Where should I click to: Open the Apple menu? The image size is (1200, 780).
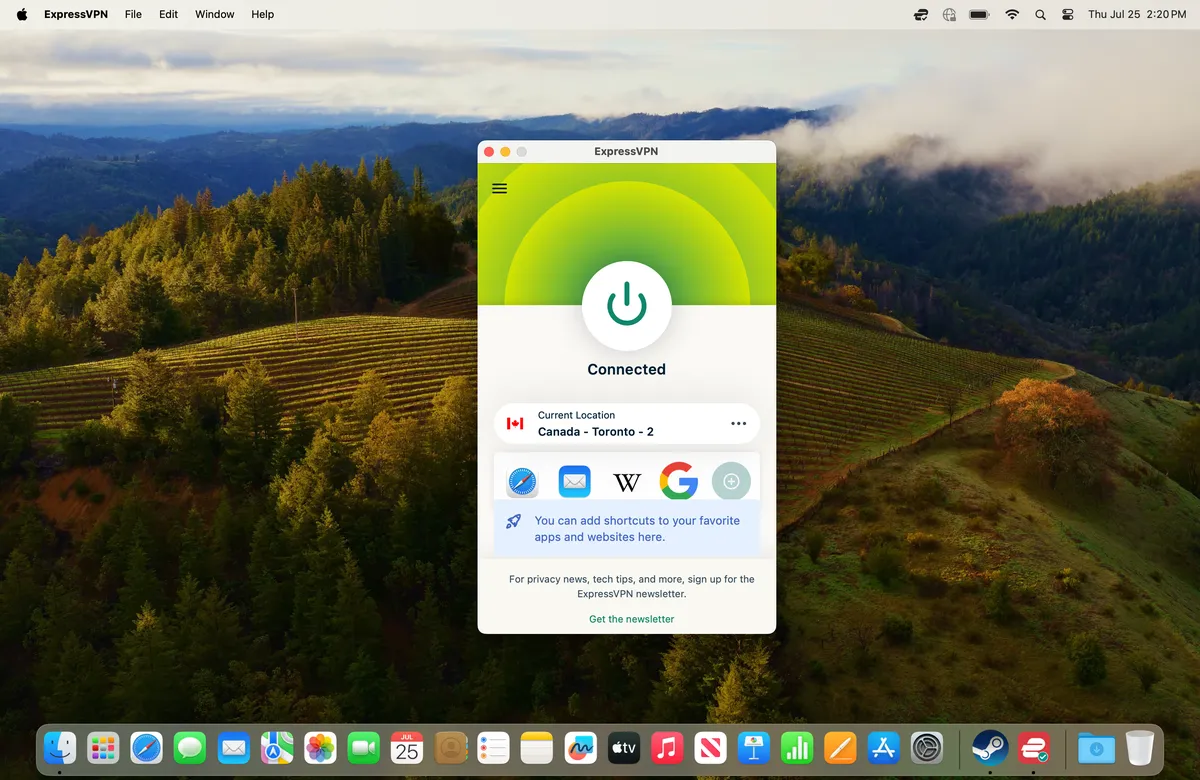click(22, 14)
